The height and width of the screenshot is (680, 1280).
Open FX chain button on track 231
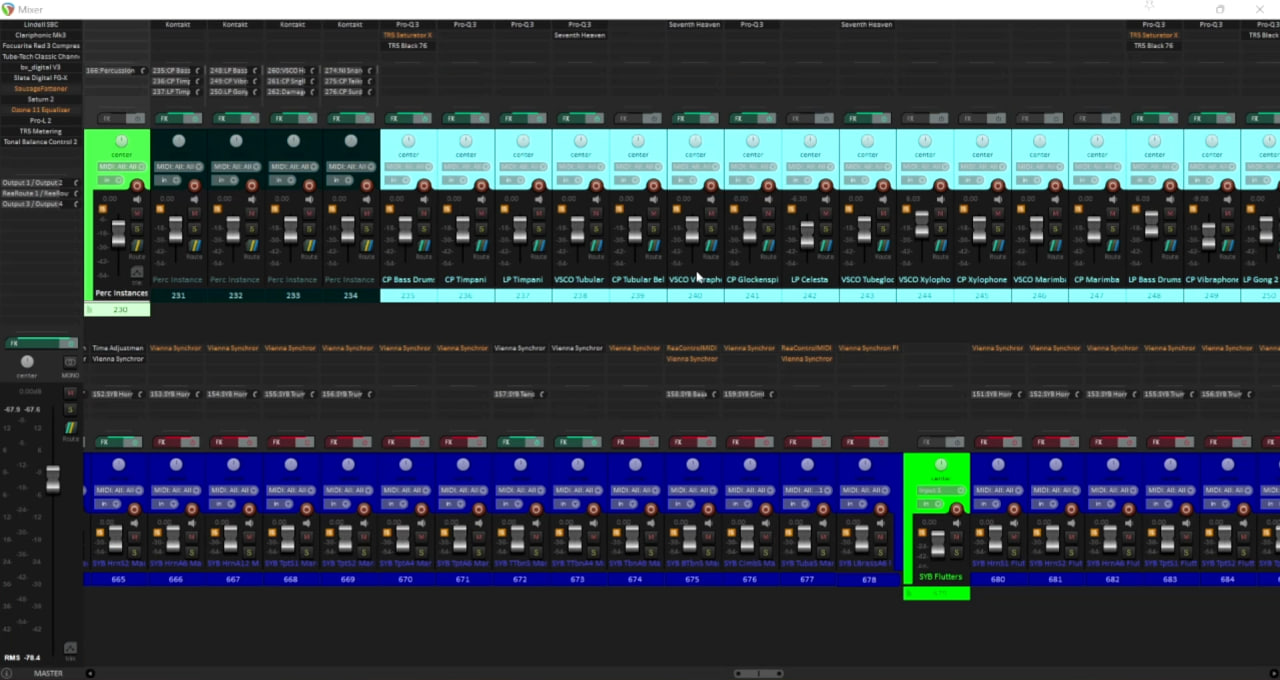(169, 118)
